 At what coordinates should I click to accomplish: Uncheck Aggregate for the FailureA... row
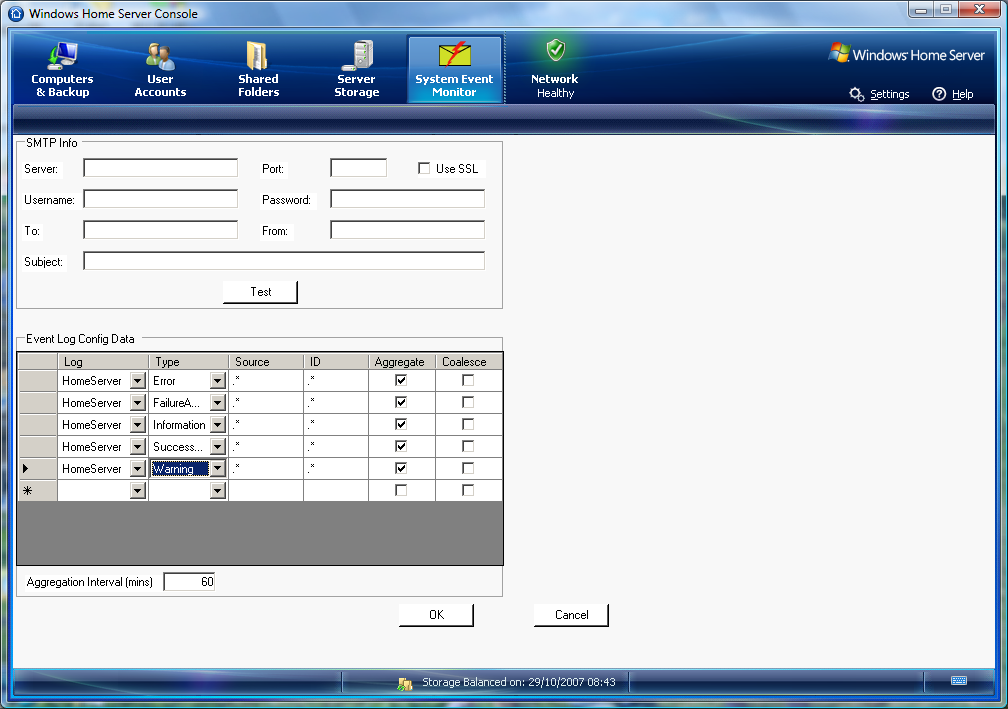coord(401,402)
